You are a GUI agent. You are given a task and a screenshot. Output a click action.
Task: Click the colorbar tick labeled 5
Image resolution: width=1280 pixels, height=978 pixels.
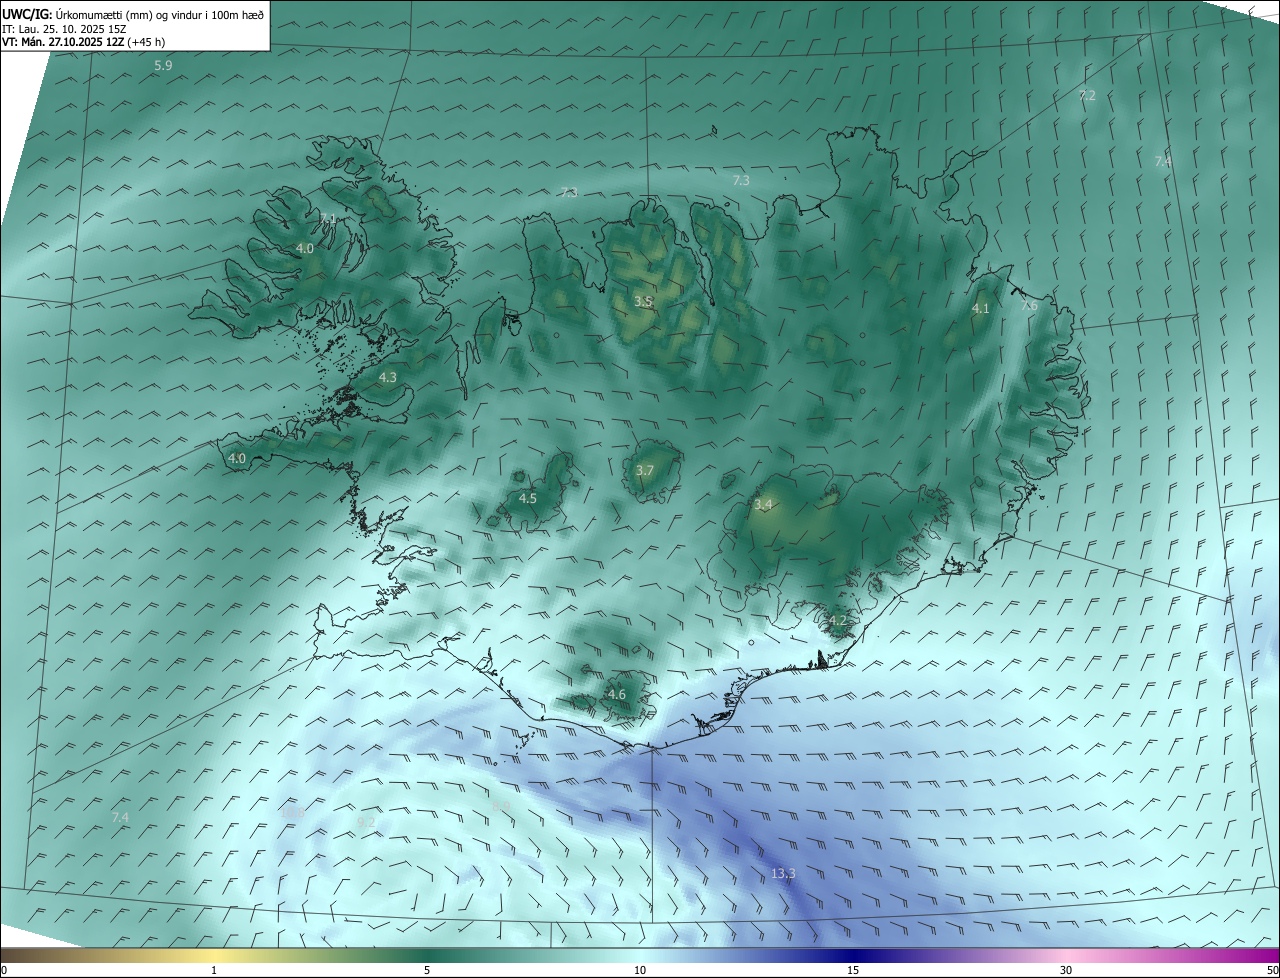point(427,970)
